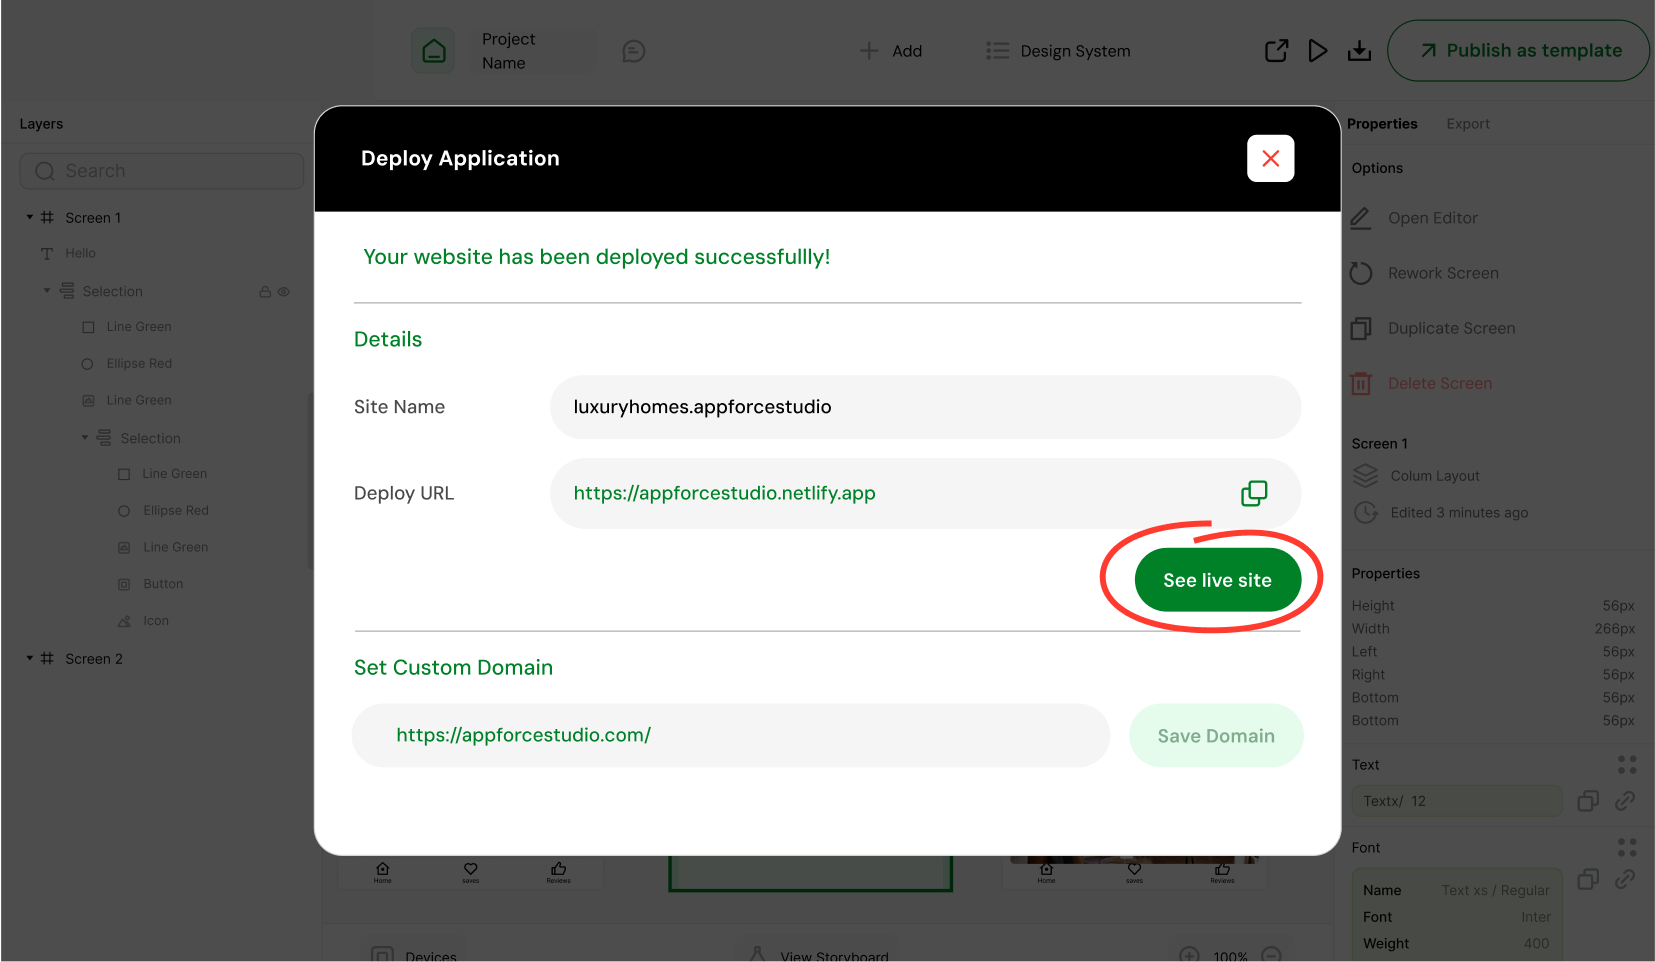The width and height of the screenshot is (1655, 962).
Task: Expand the Screen 2 layer tree
Action: coord(30,658)
